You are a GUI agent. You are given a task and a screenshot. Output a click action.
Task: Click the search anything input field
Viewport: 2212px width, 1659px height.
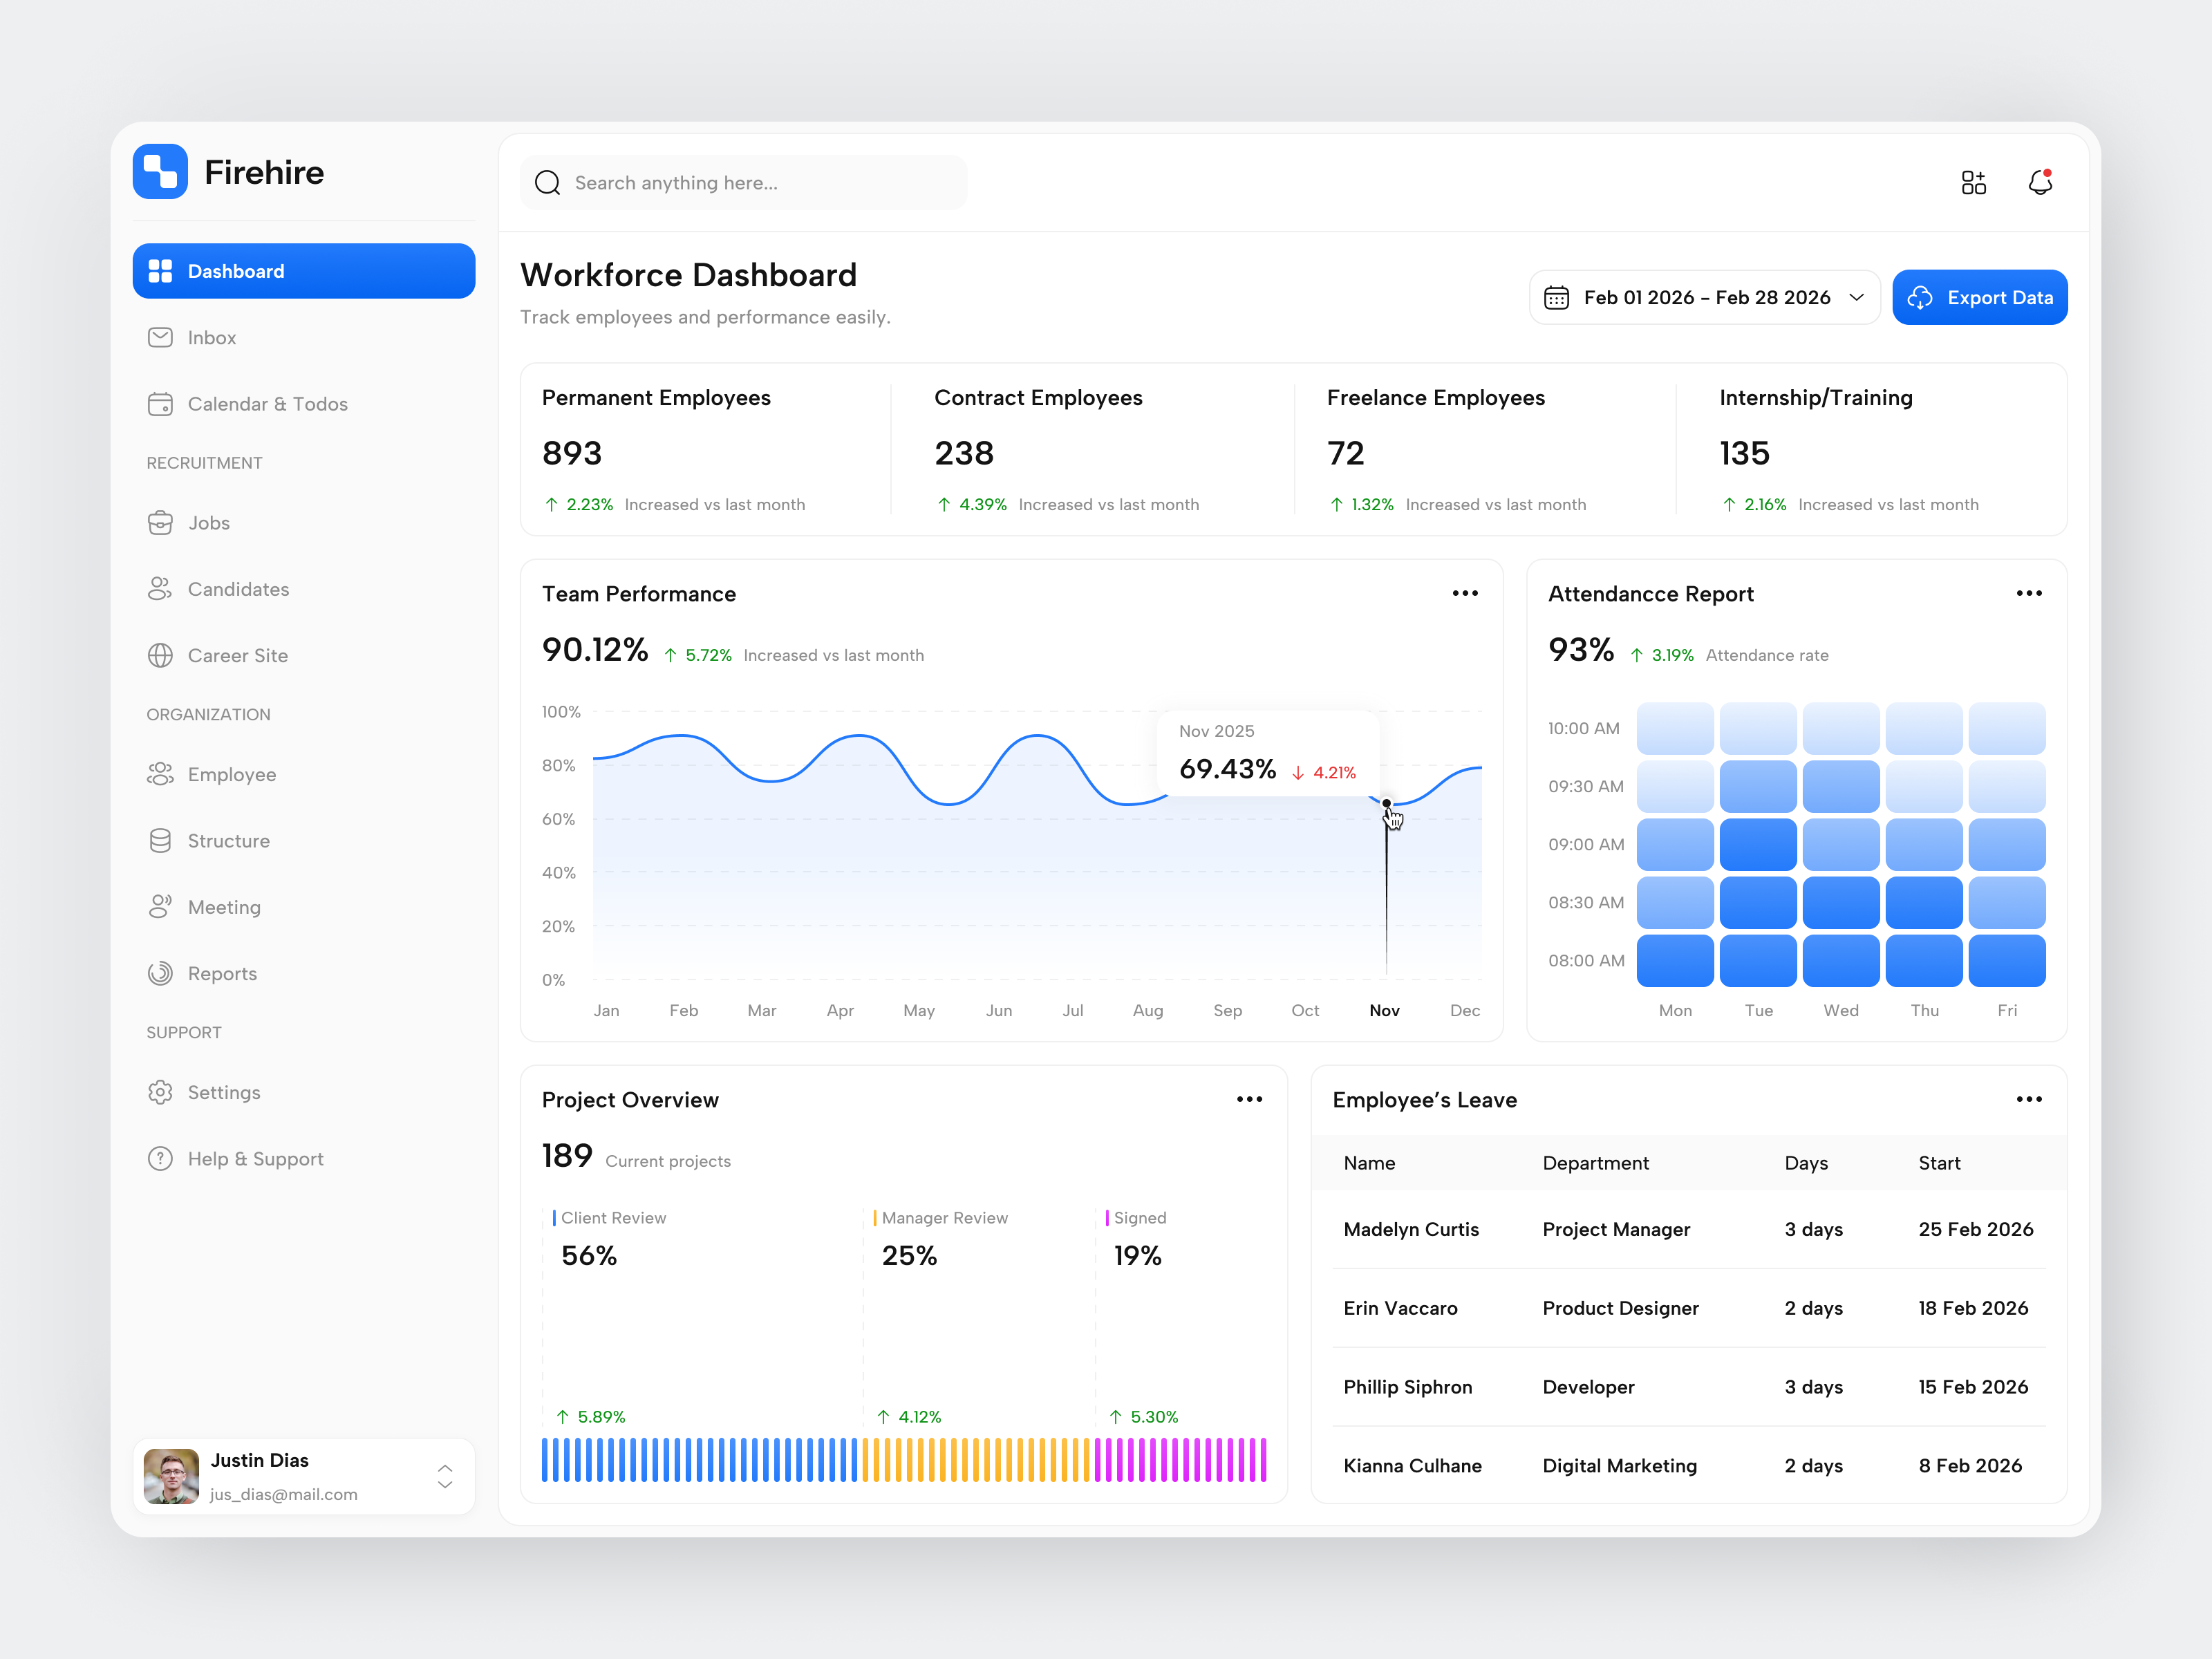point(744,182)
